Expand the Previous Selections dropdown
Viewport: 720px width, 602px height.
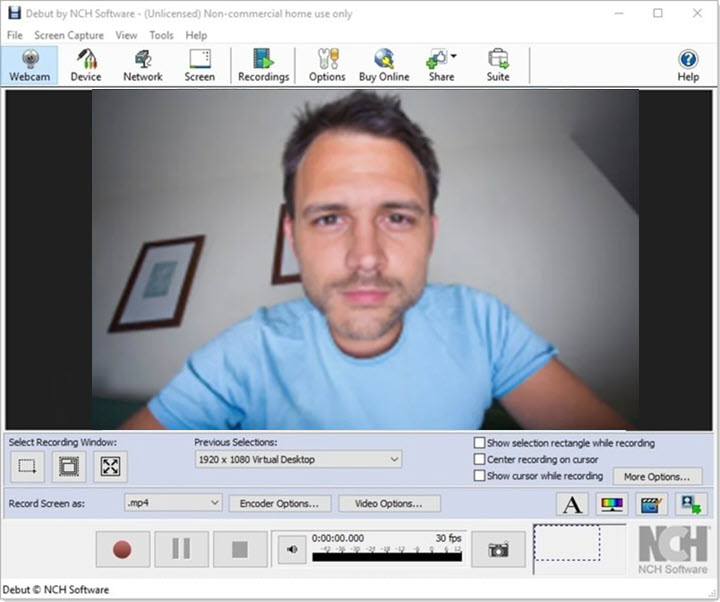click(392, 460)
